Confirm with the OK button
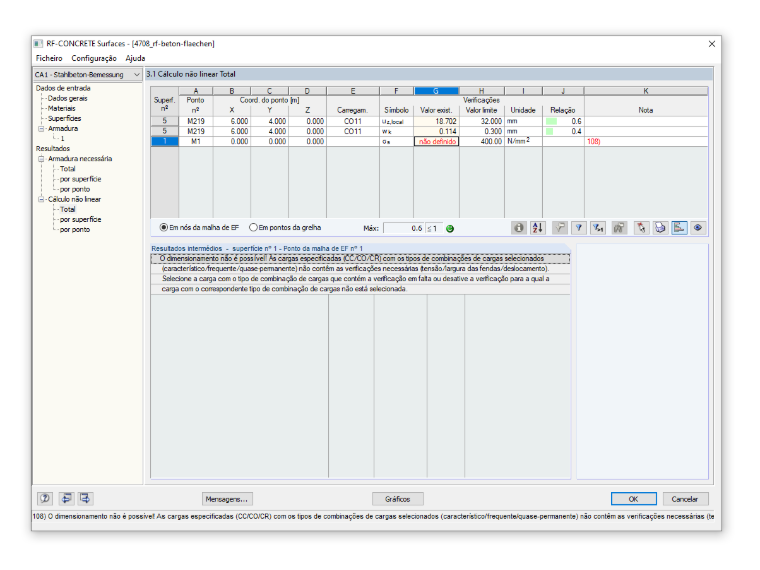The image size is (760, 570). coord(633,499)
